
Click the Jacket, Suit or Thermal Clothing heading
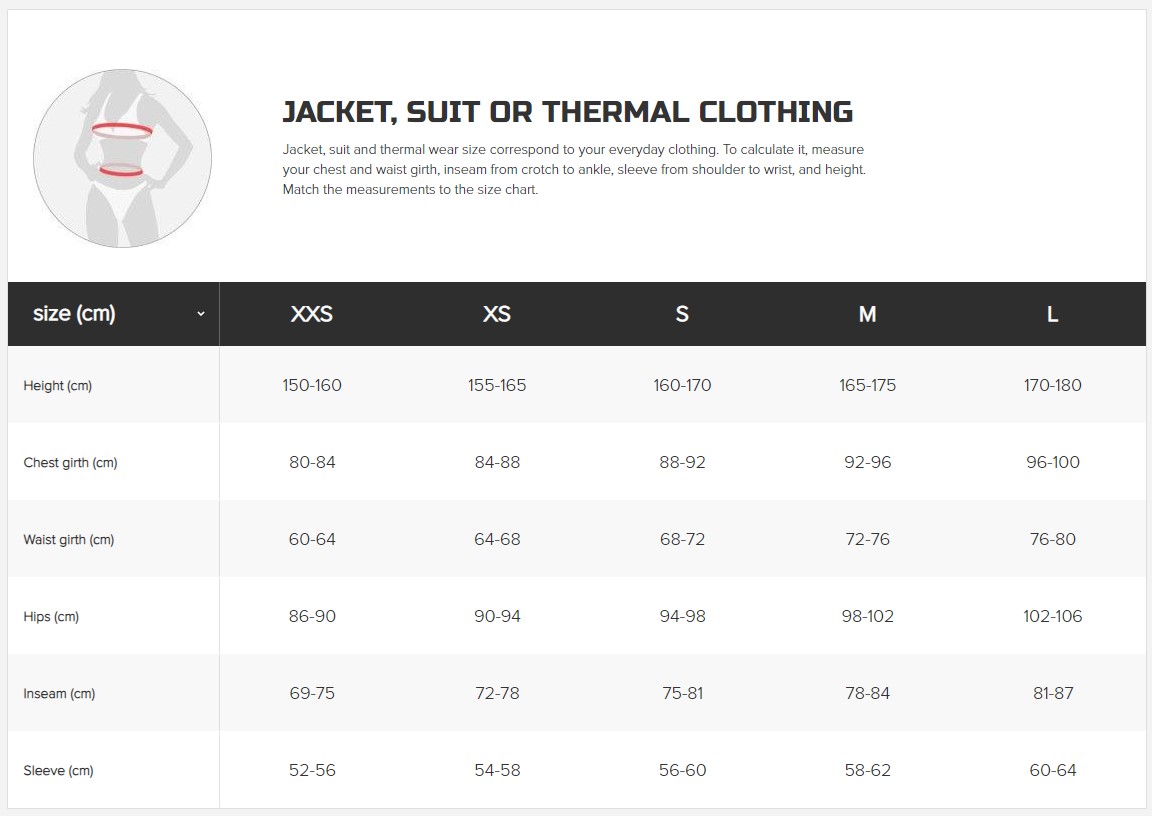pos(568,112)
